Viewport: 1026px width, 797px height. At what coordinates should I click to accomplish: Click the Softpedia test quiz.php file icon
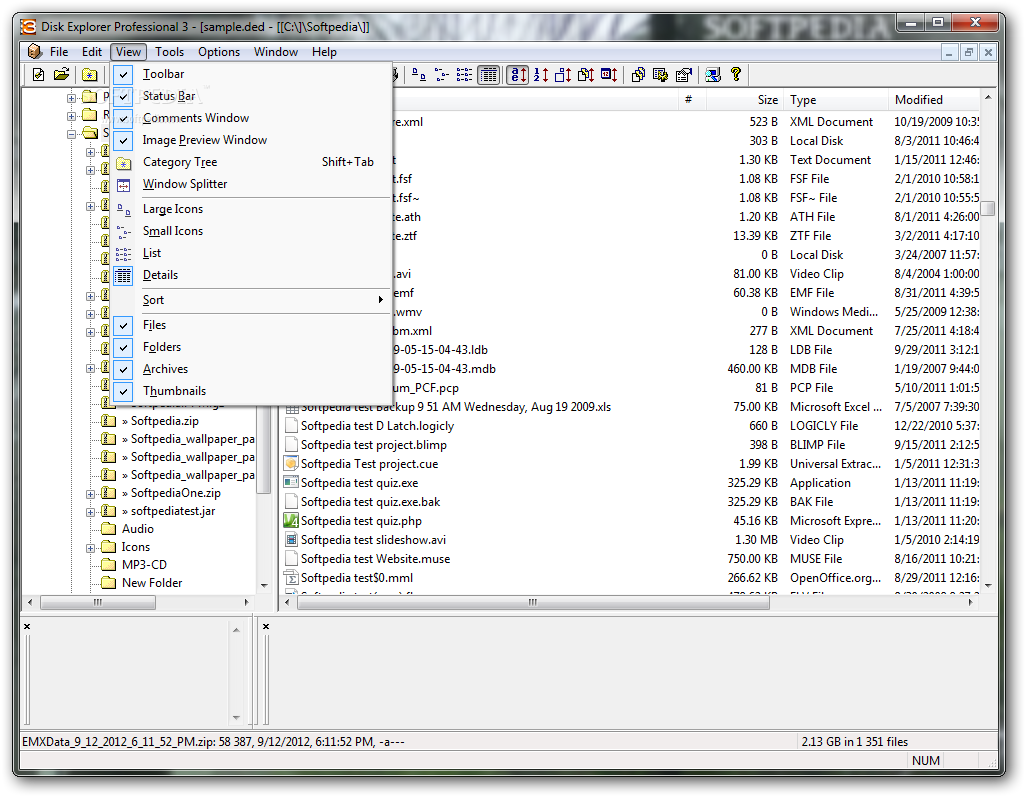(x=291, y=521)
